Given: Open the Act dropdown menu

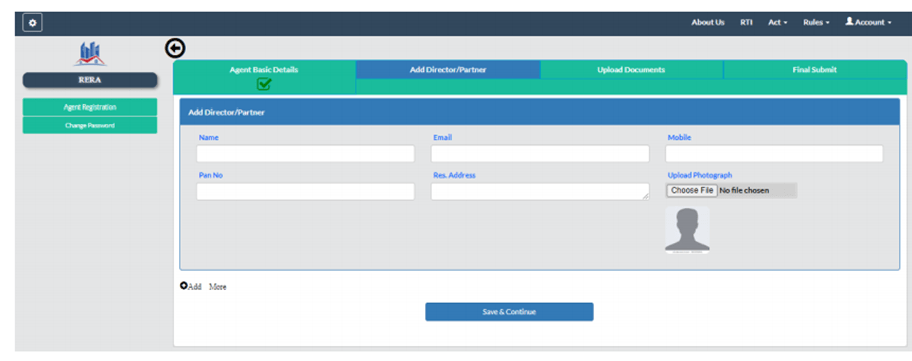Looking at the screenshot, I should tap(778, 22).
